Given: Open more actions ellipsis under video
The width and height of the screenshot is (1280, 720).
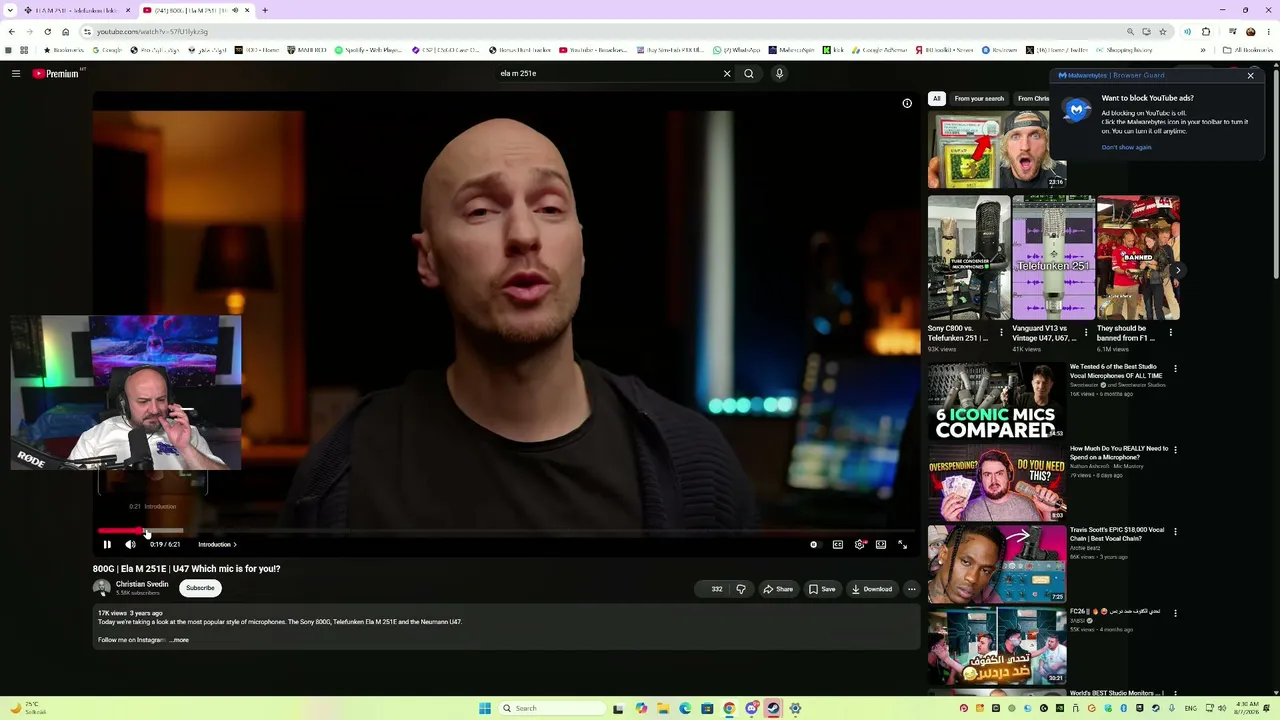Looking at the screenshot, I should click(x=911, y=589).
